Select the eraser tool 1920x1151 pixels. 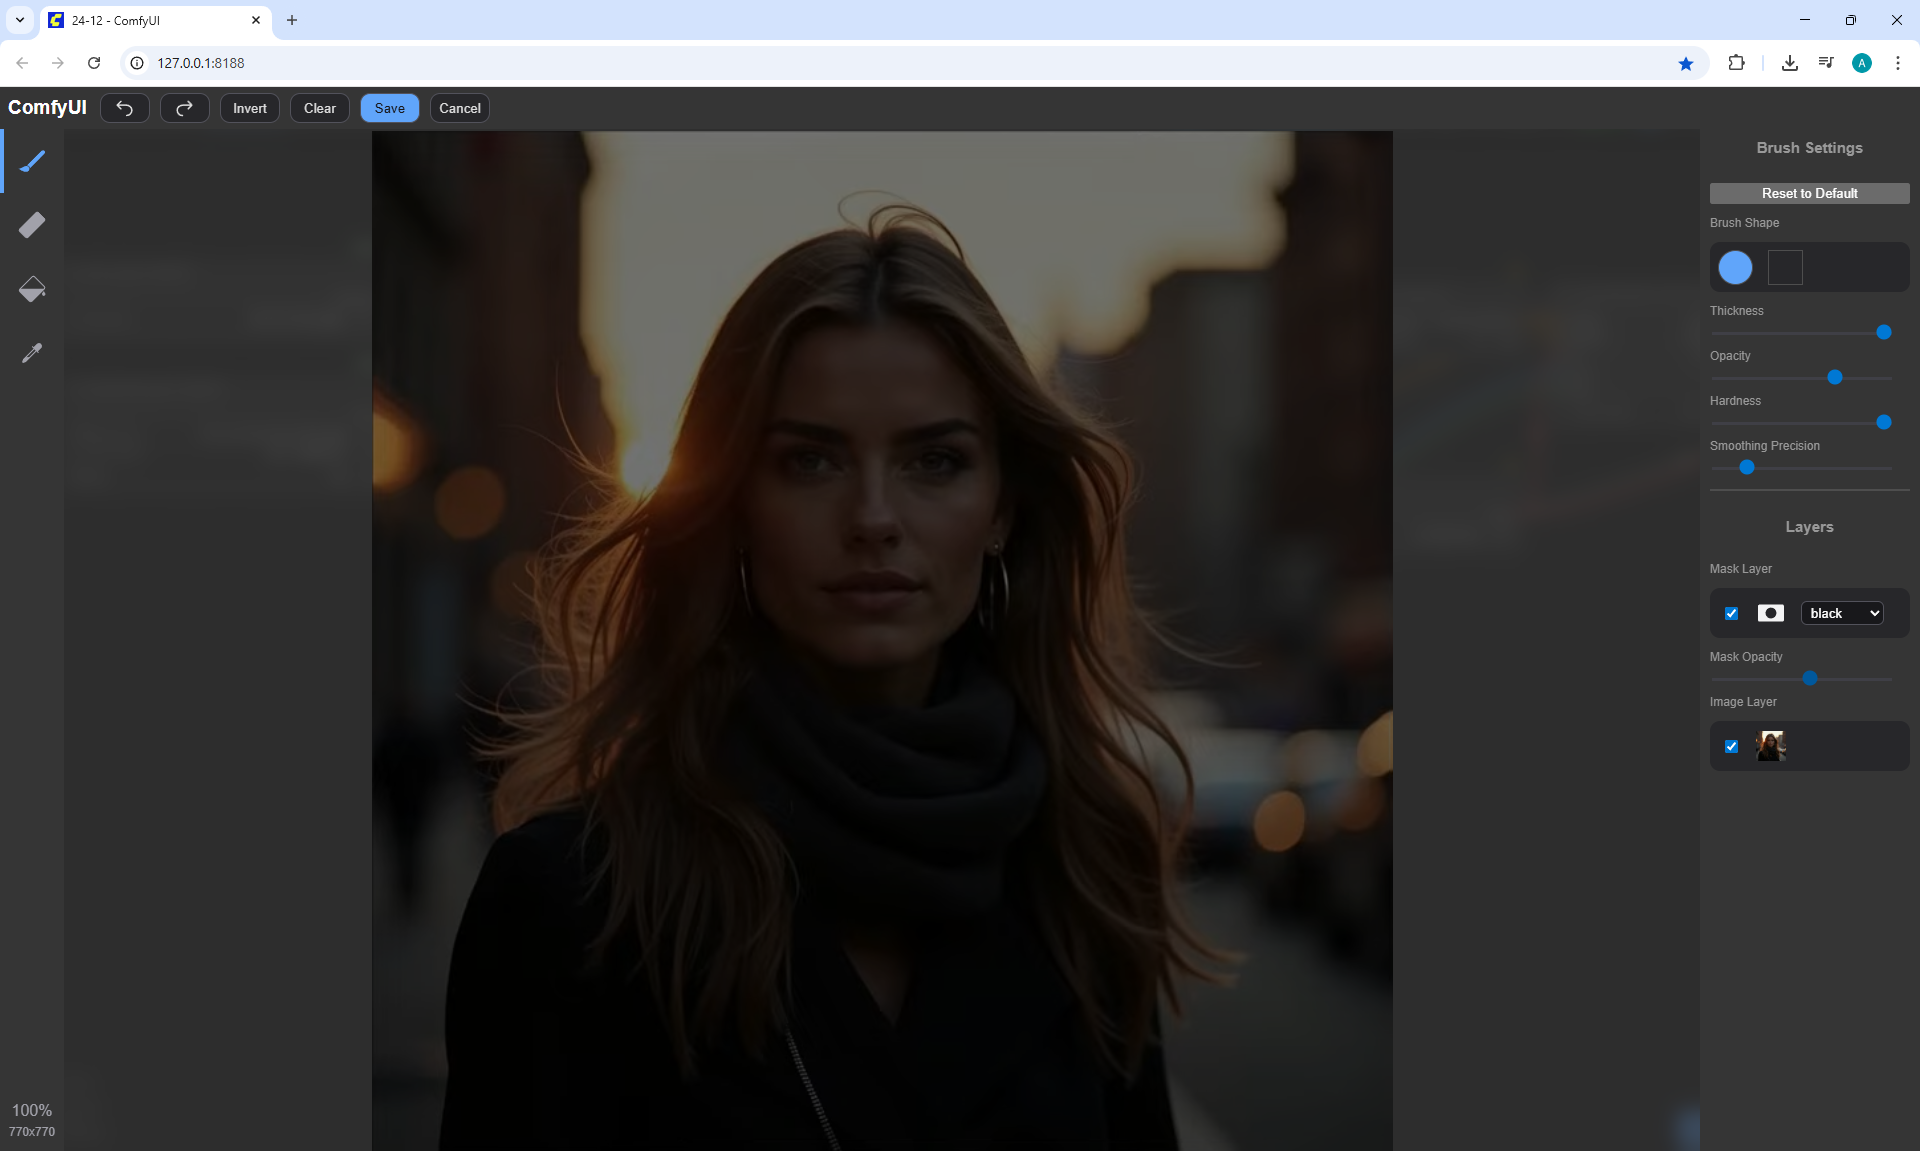pos(32,225)
